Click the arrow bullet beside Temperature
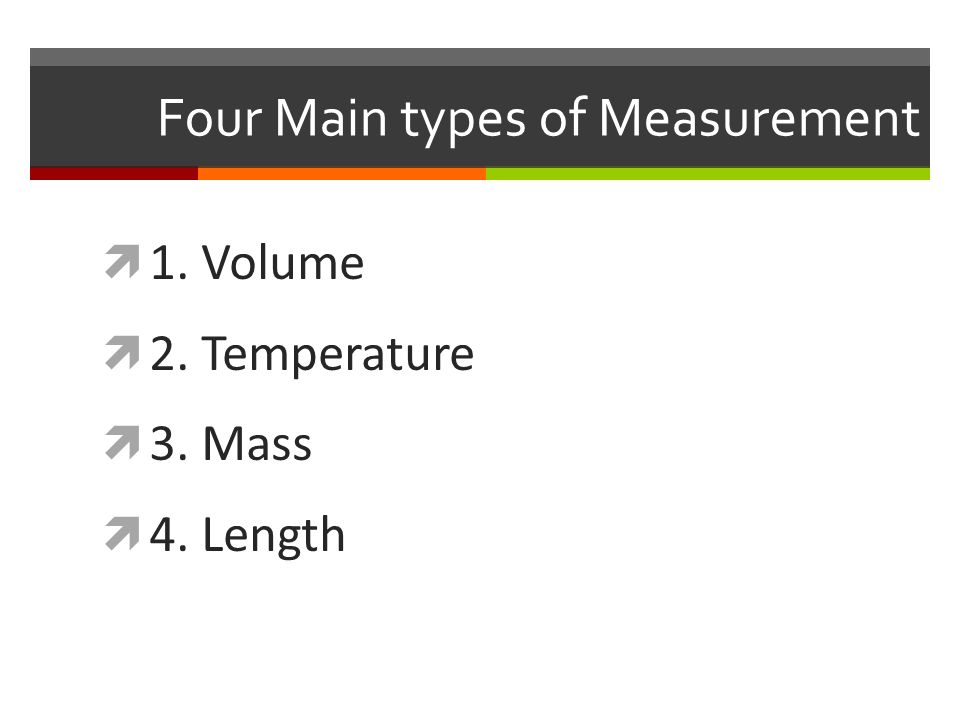 tap(122, 353)
